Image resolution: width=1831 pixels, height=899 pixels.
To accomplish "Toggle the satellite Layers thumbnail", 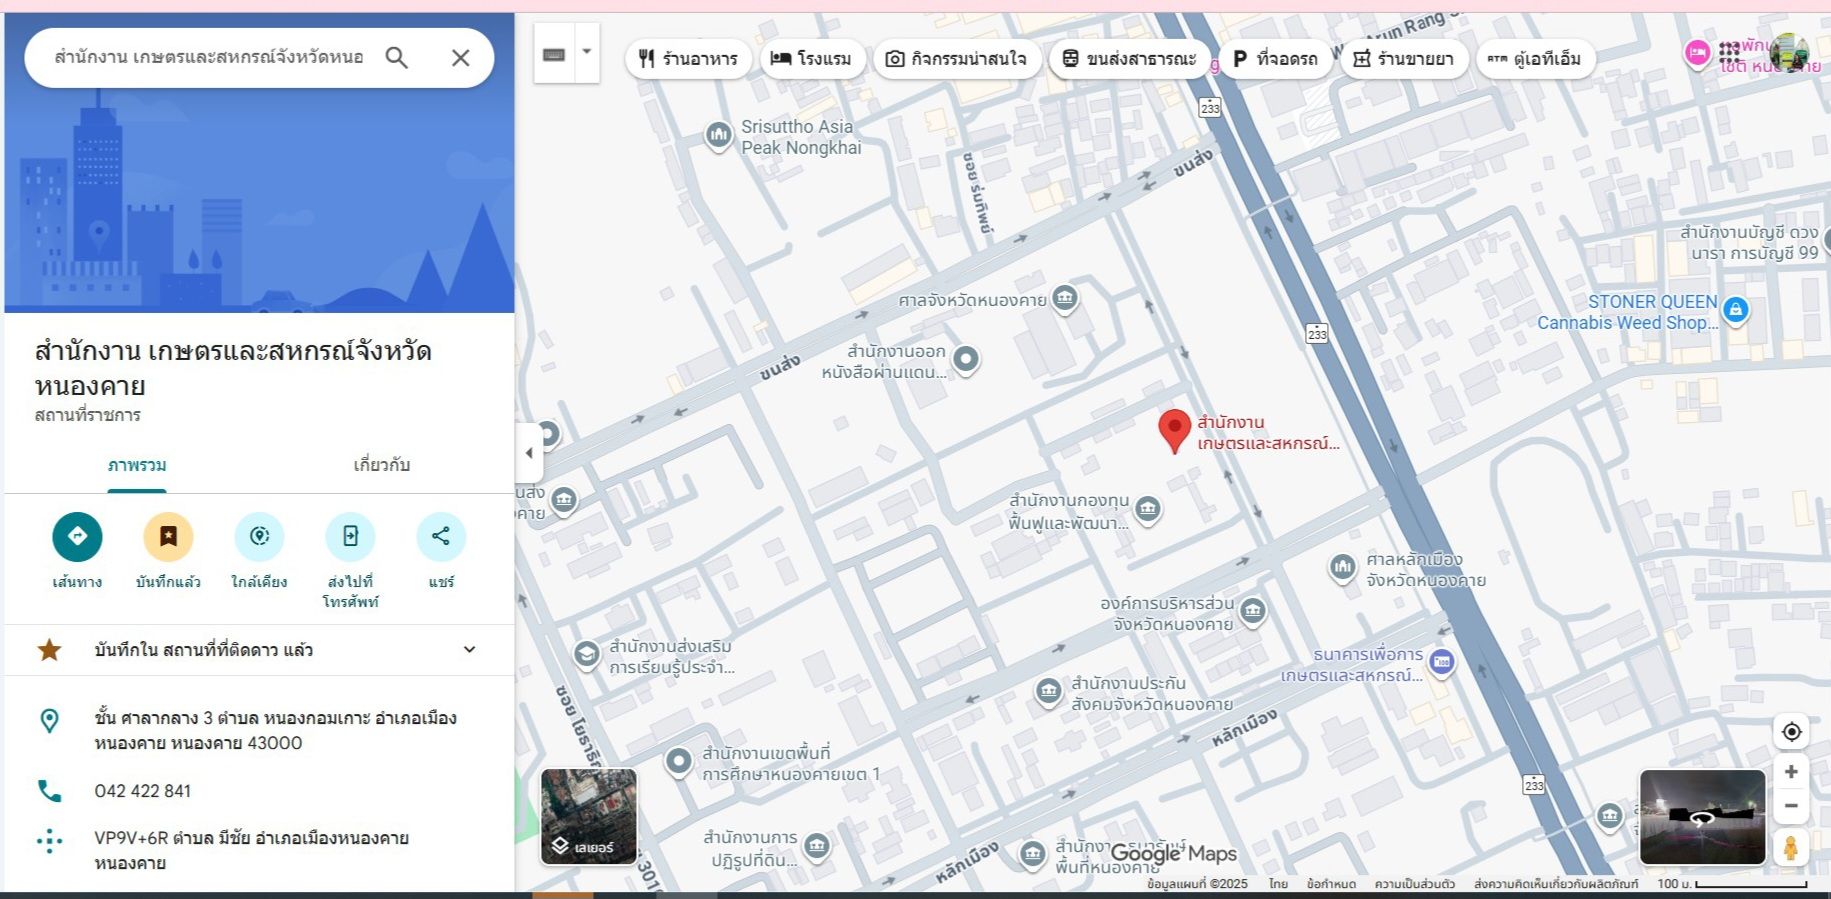I will click(589, 817).
